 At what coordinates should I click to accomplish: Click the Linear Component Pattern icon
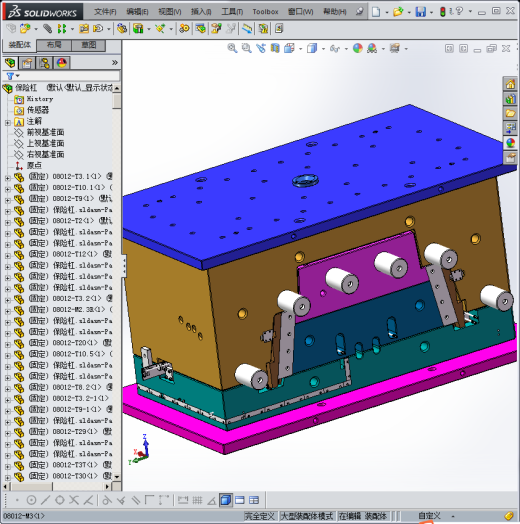coord(61,29)
